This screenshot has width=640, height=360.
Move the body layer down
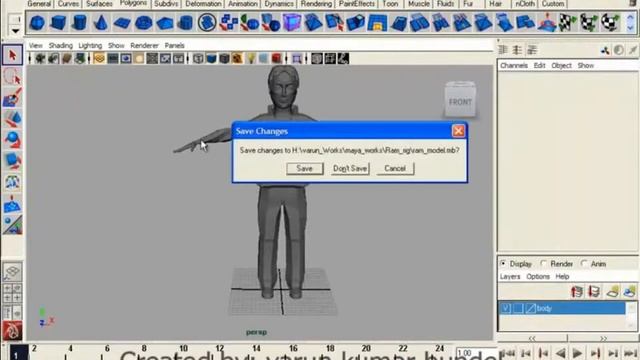[x=594, y=292]
